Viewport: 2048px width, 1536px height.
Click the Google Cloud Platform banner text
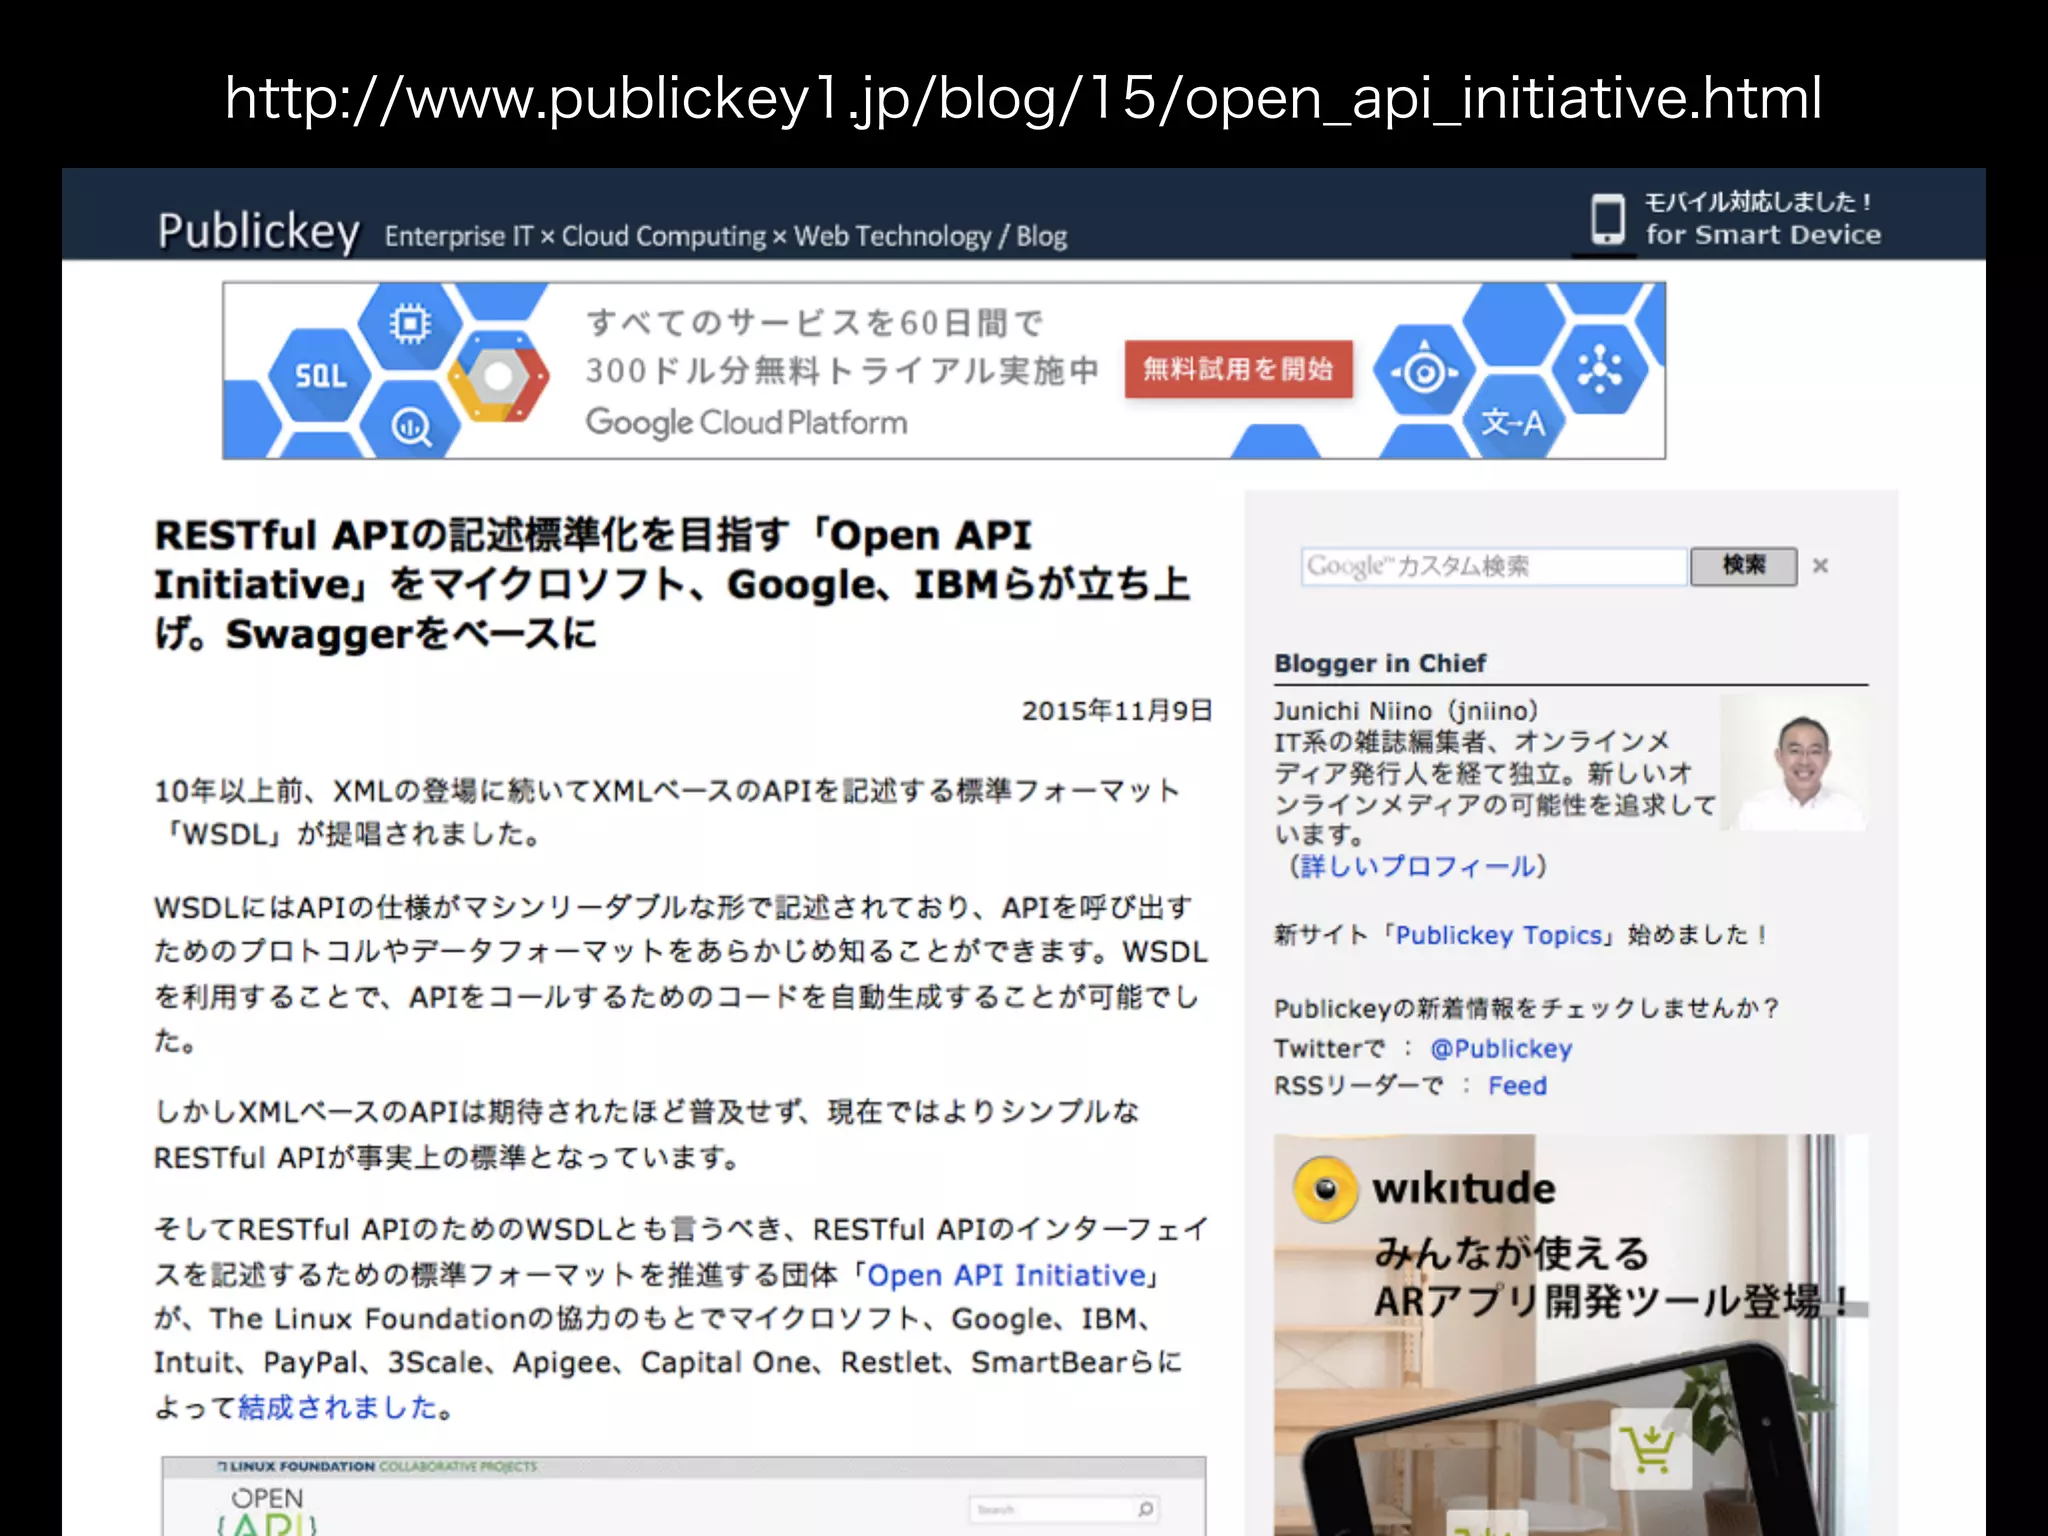(x=746, y=422)
